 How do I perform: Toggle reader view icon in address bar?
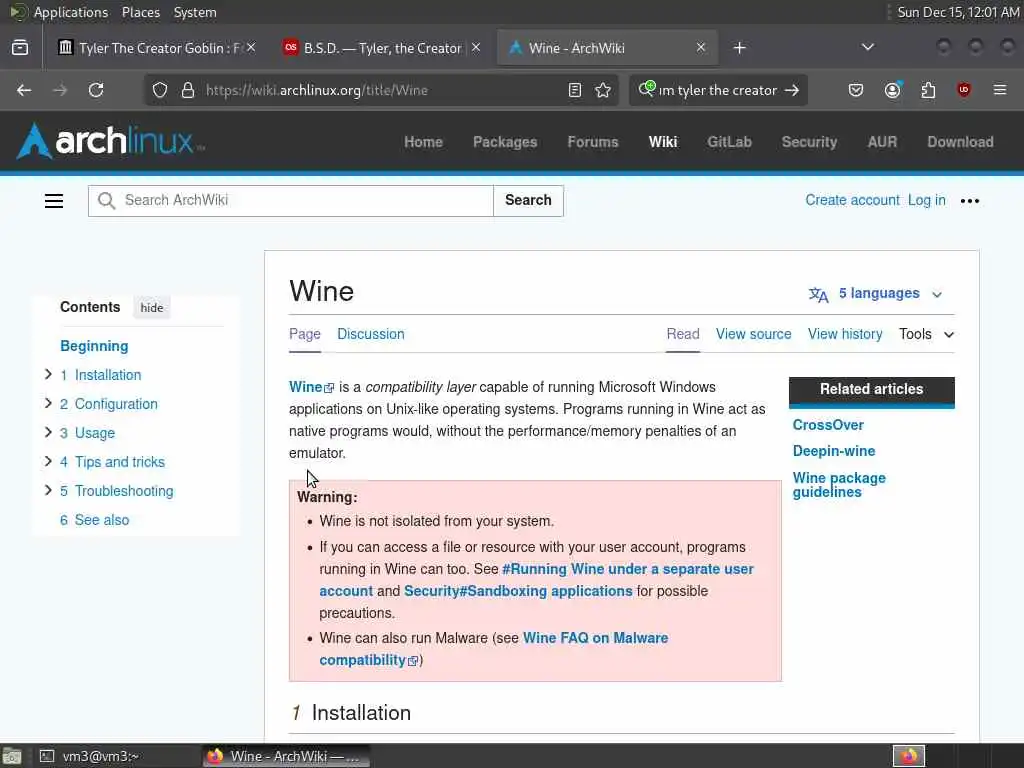point(575,90)
